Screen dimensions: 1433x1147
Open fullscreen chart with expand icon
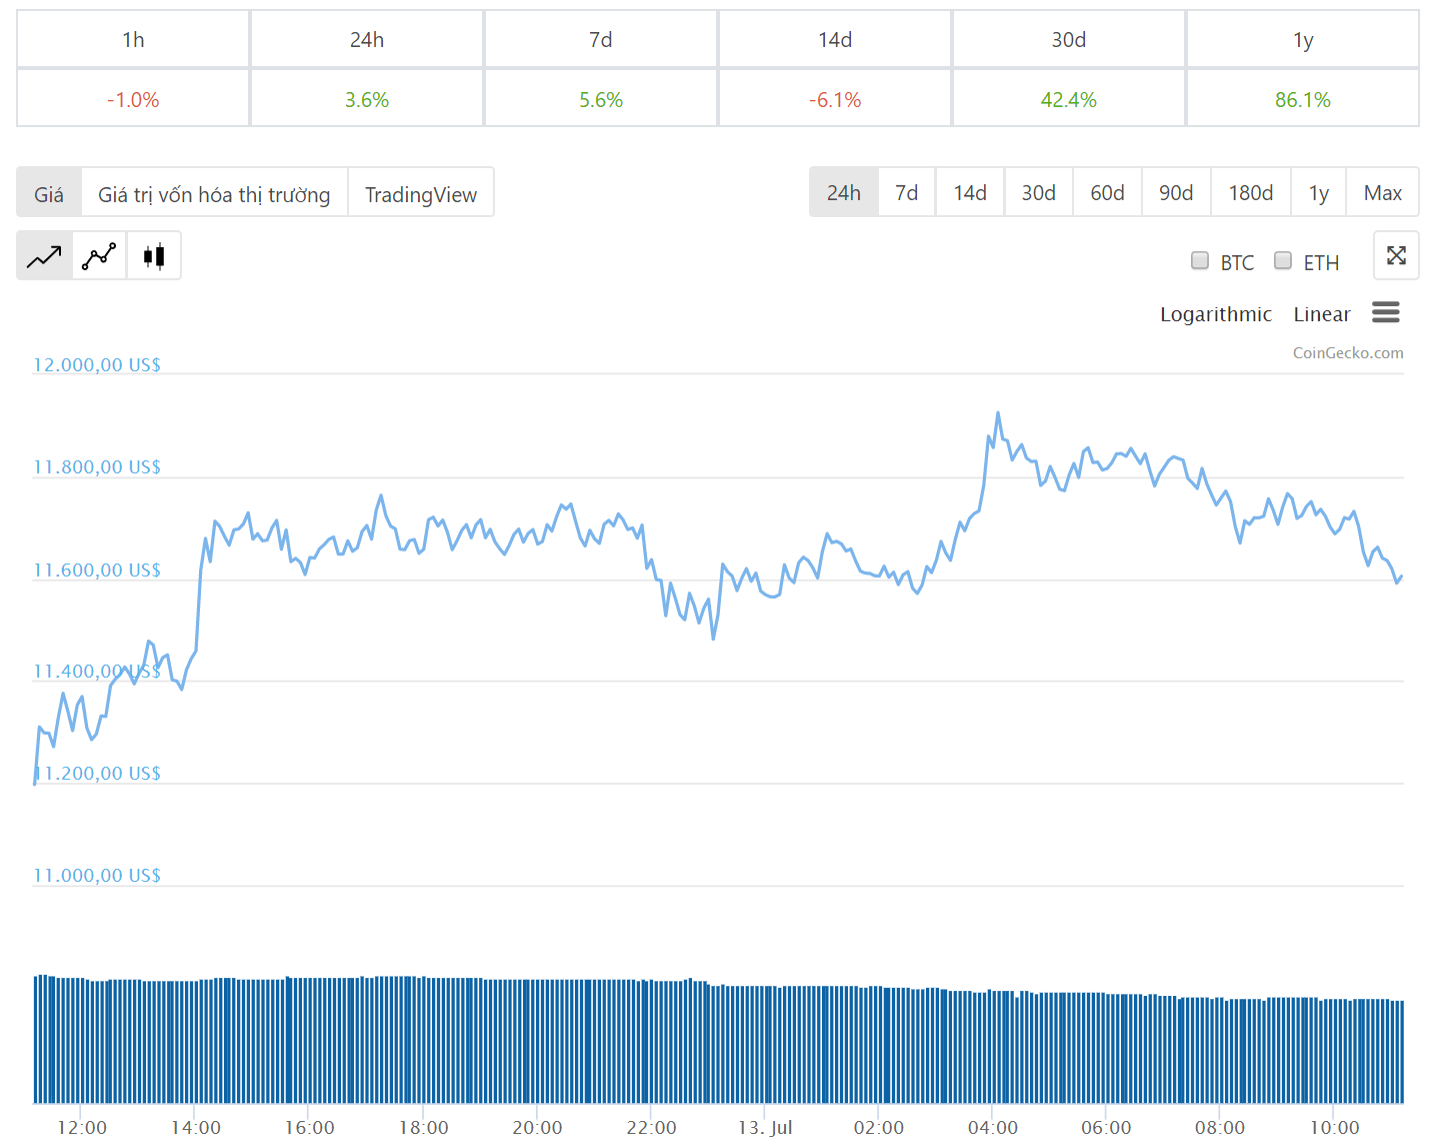tap(1396, 255)
